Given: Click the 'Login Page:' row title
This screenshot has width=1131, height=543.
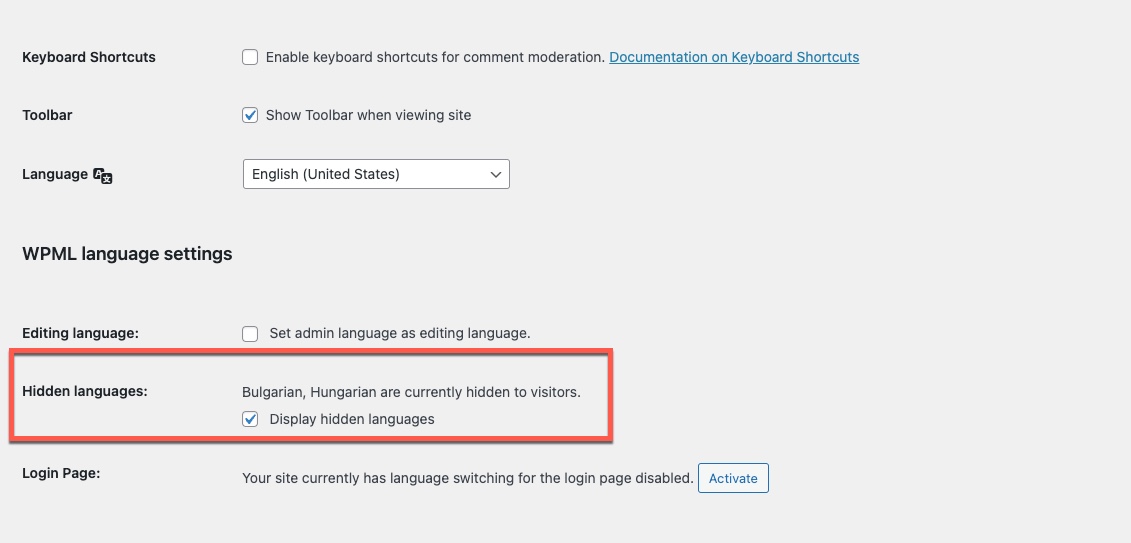Looking at the screenshot, I should coord(61,473).
